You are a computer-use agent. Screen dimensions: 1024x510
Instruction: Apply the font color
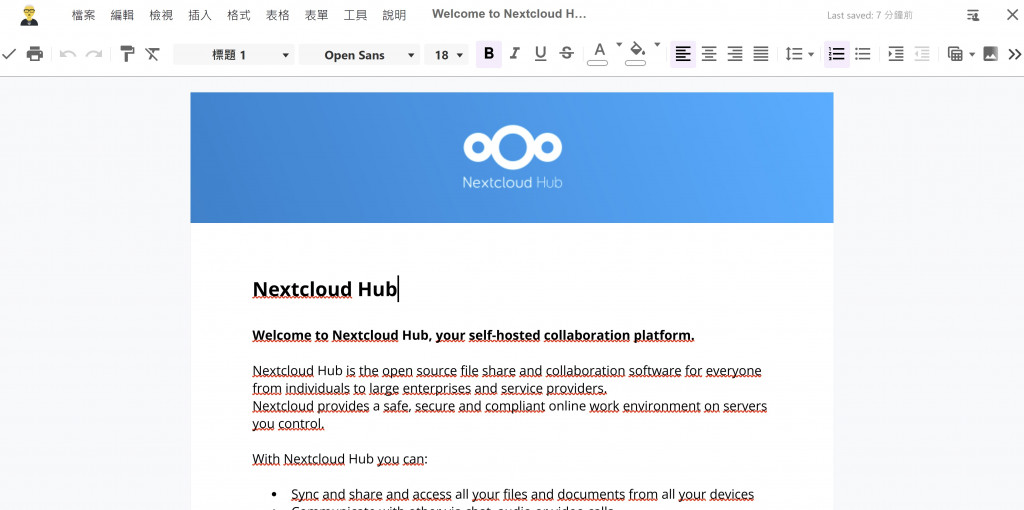pos(598,54)
